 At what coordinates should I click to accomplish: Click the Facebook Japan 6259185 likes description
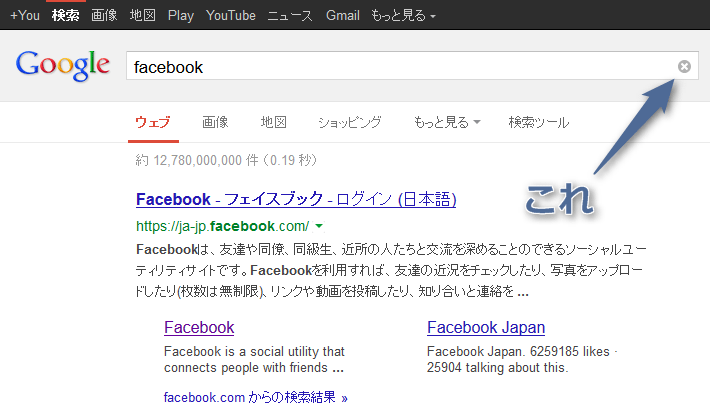click(522, 359)
